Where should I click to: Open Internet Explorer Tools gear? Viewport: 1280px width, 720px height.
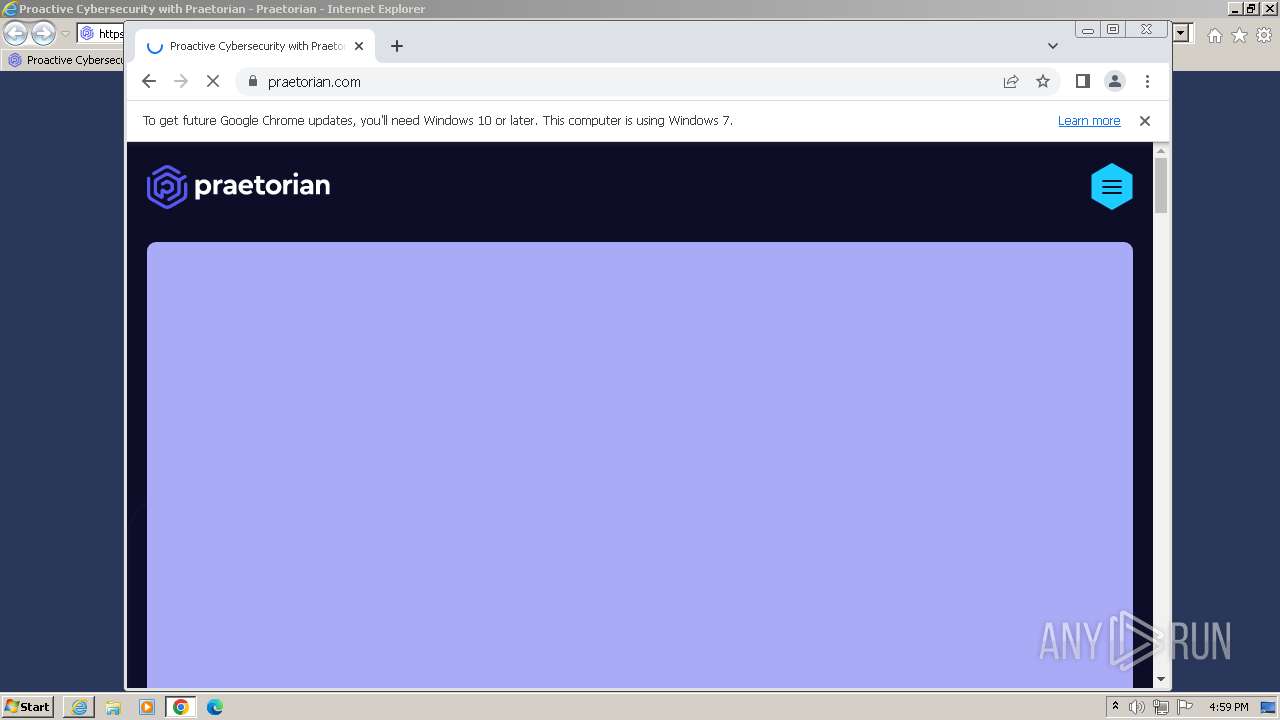1264,36
